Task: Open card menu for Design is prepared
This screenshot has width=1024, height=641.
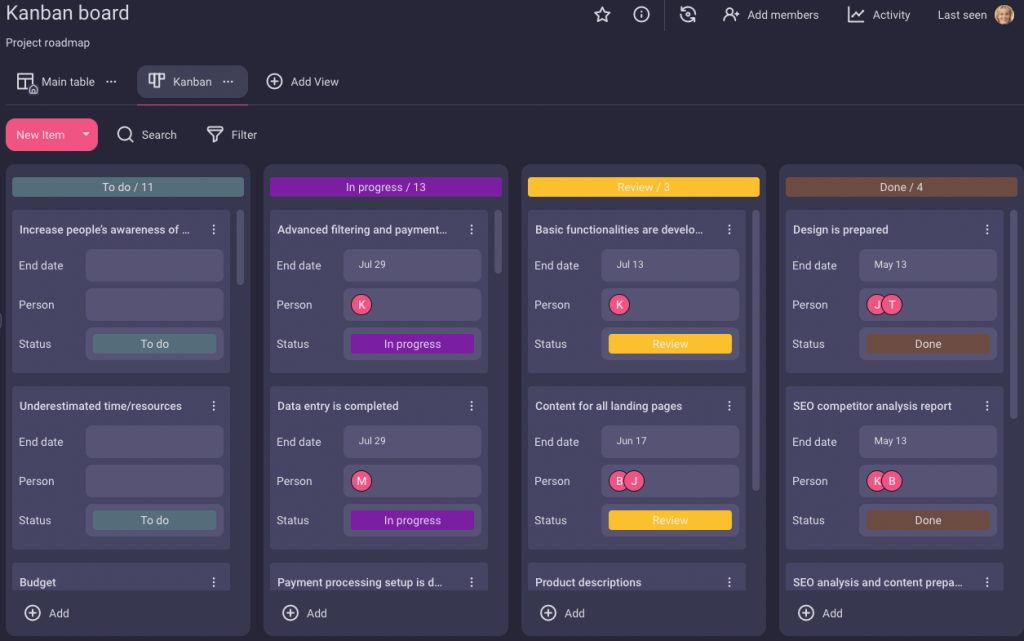Action: [987, 229]
